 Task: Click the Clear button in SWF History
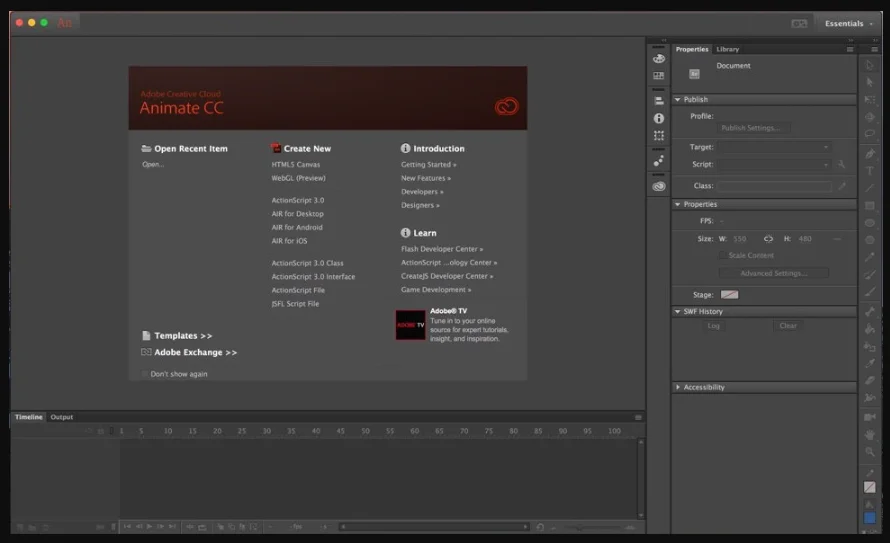[x=788, y=326]
